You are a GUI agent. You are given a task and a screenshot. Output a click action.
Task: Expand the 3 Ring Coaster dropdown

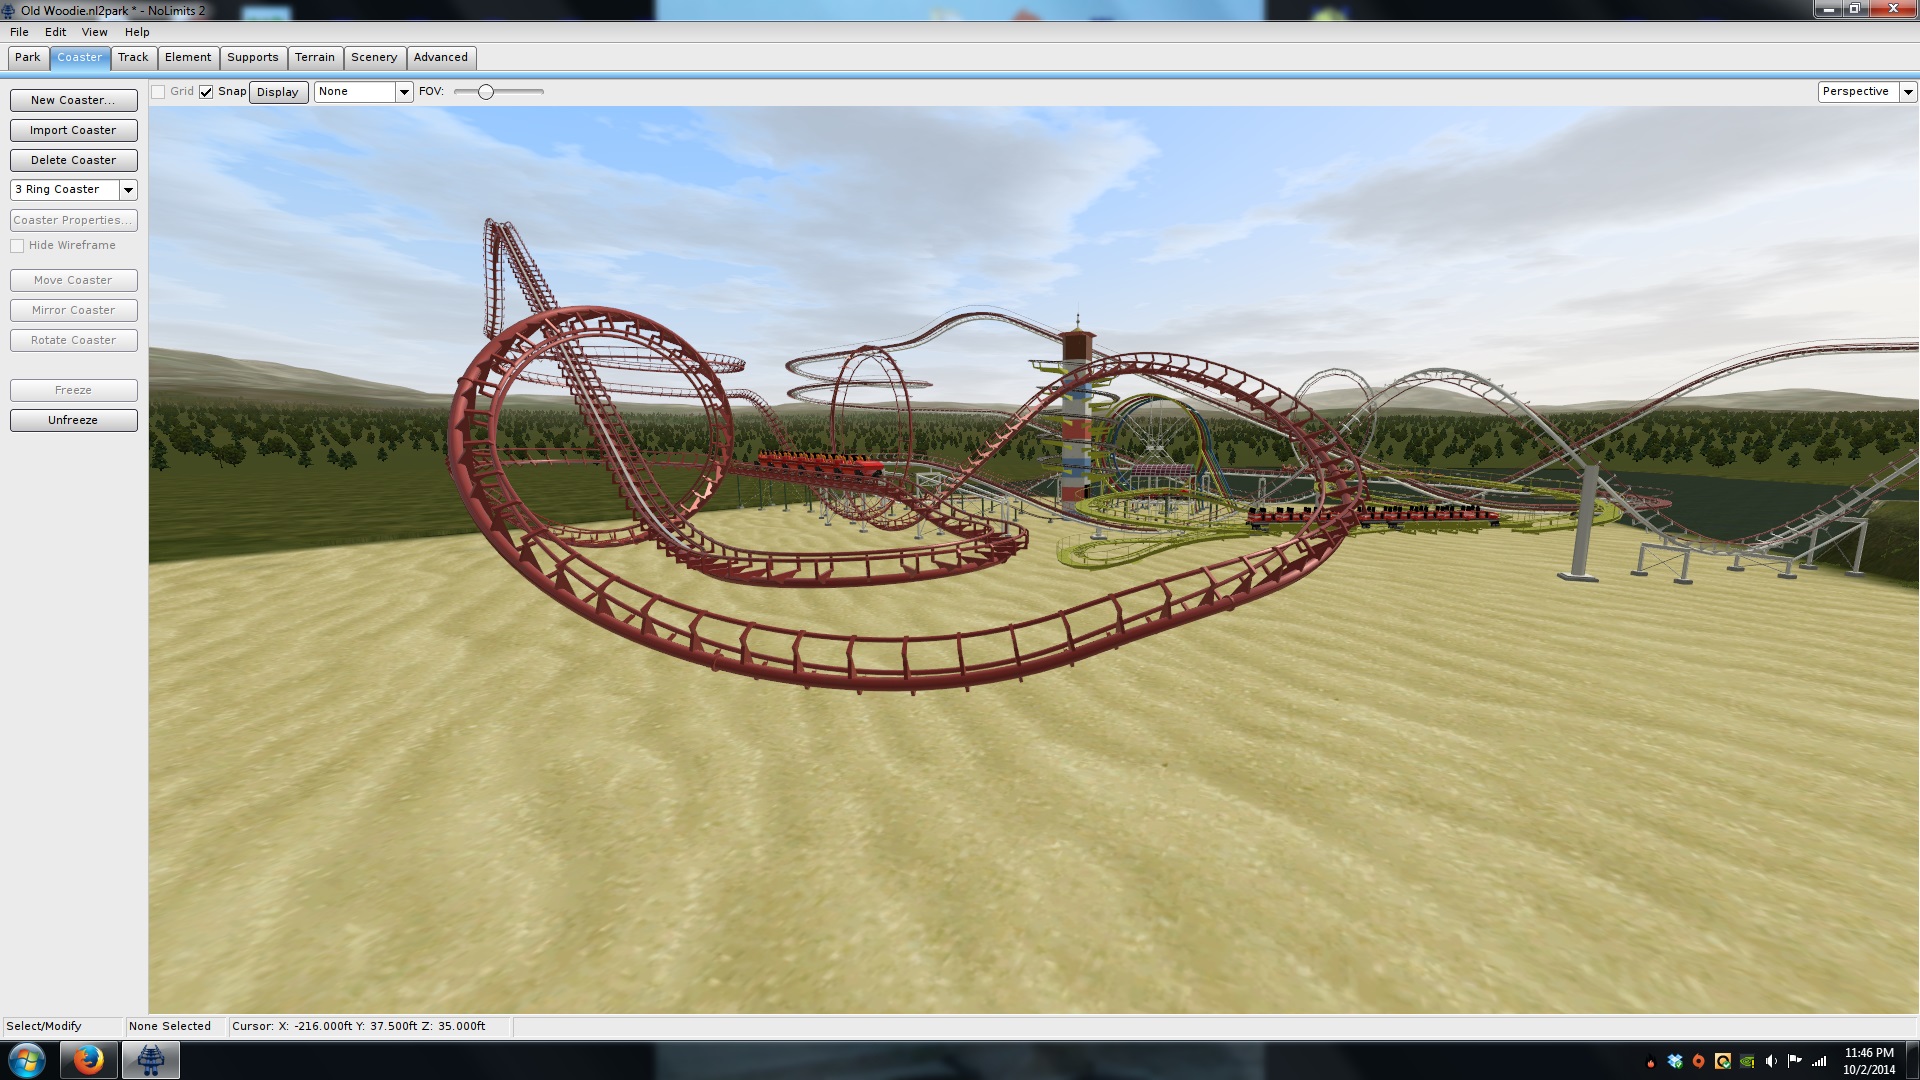[x=128, y=190]
